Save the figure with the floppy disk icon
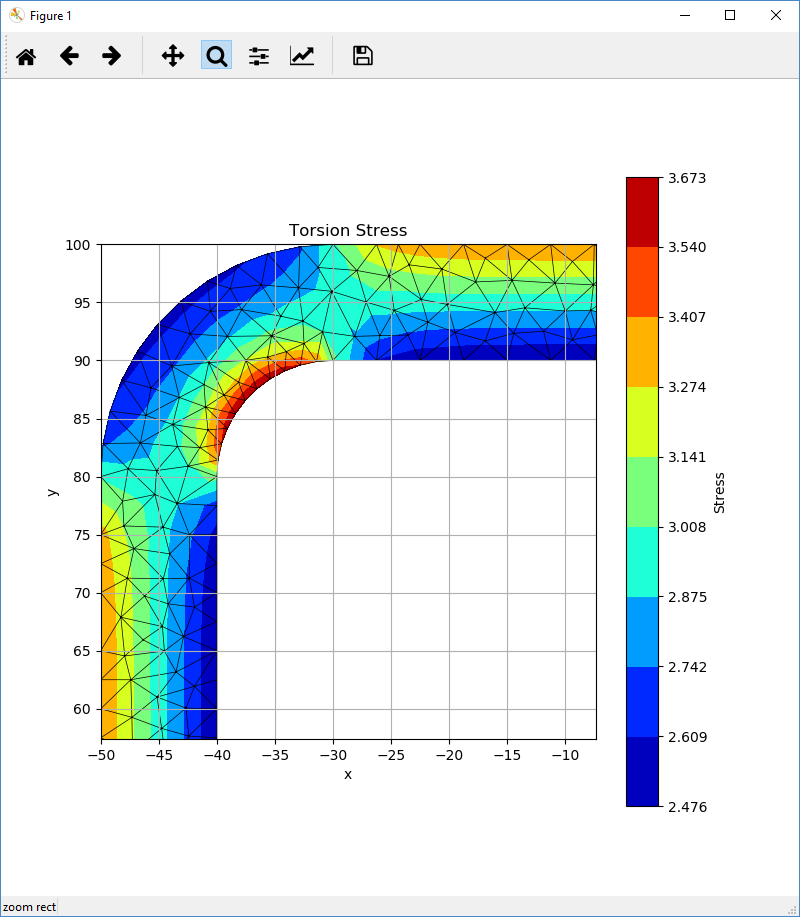 point(363,56)
